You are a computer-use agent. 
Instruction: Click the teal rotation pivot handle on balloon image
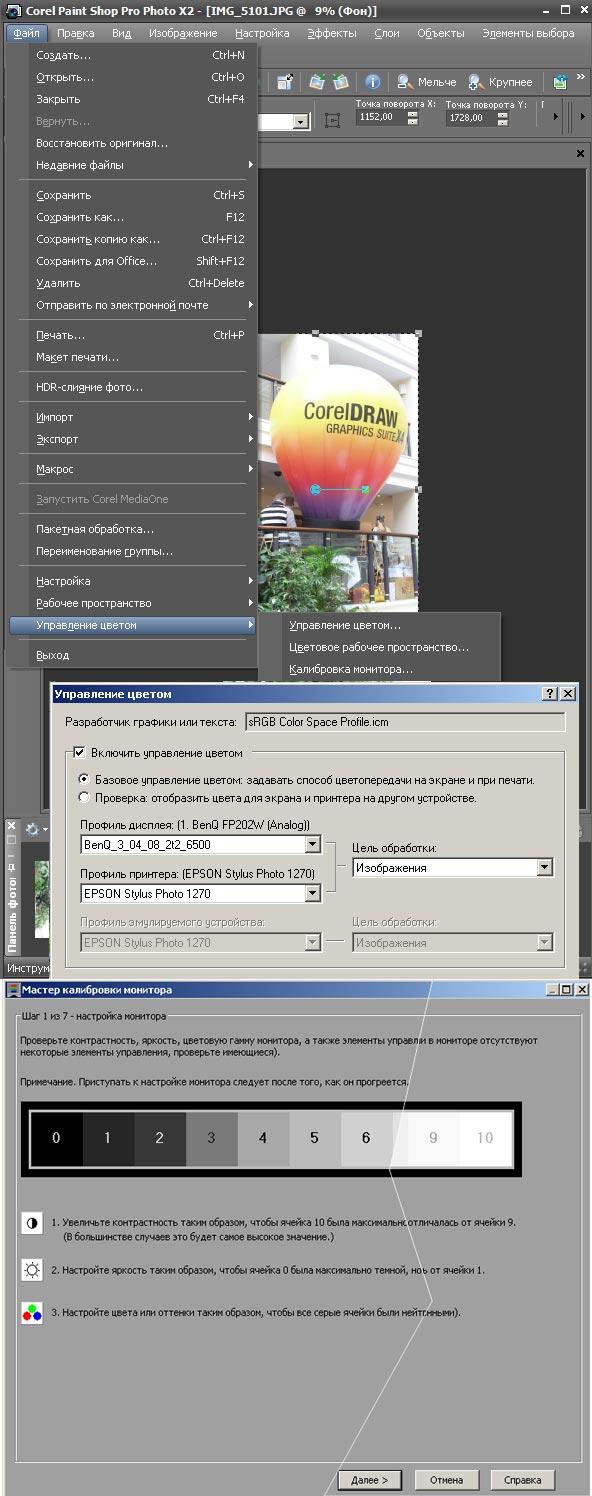coord(316,490)
